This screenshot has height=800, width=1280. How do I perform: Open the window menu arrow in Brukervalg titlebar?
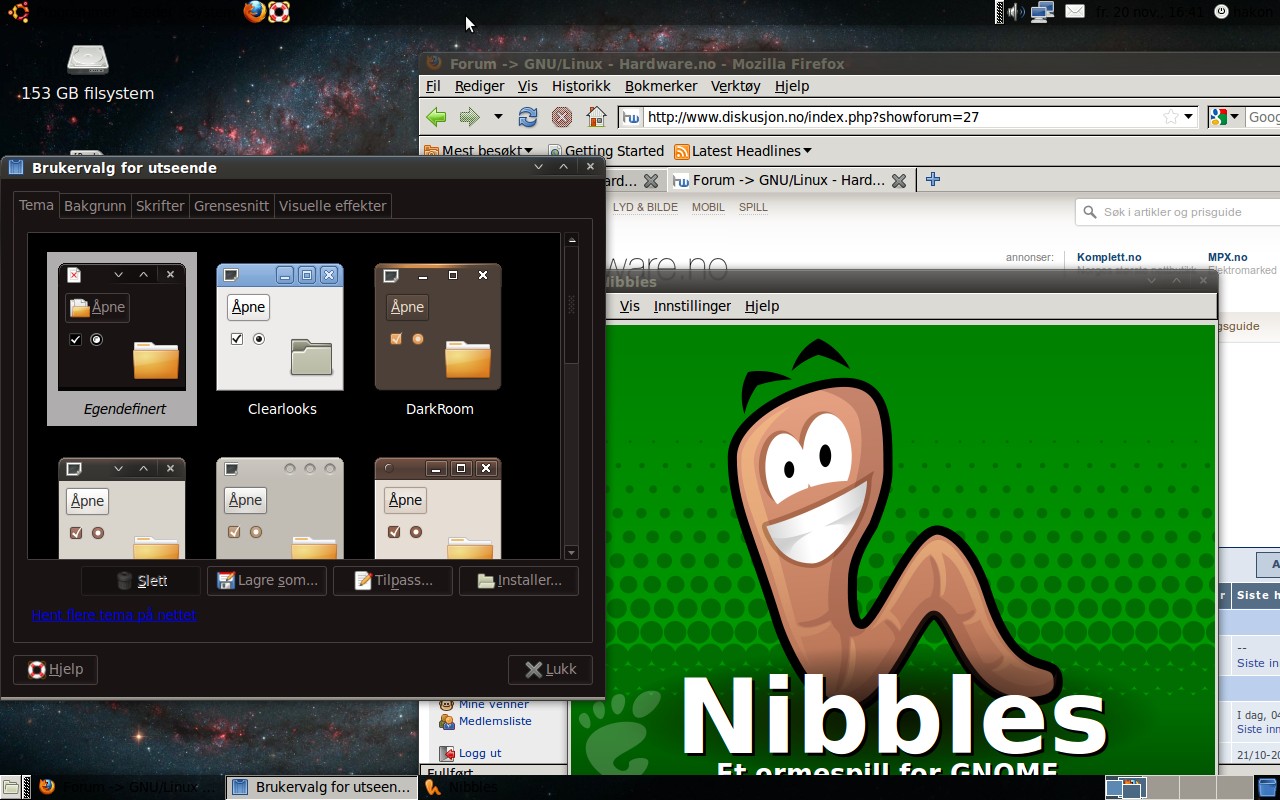[x=540, y=167]
